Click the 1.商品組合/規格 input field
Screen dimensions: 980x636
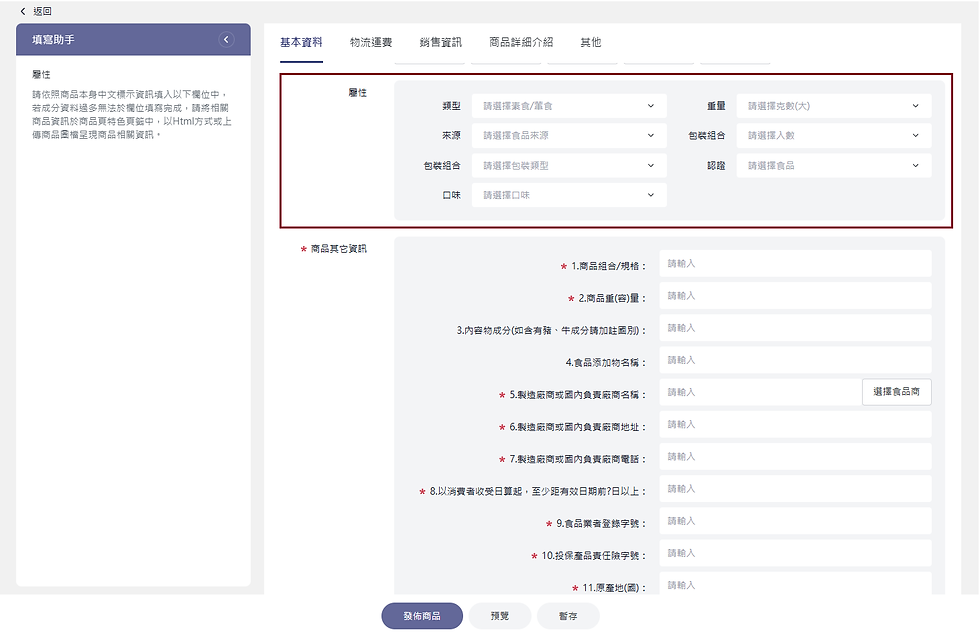(x=795, y=264)
